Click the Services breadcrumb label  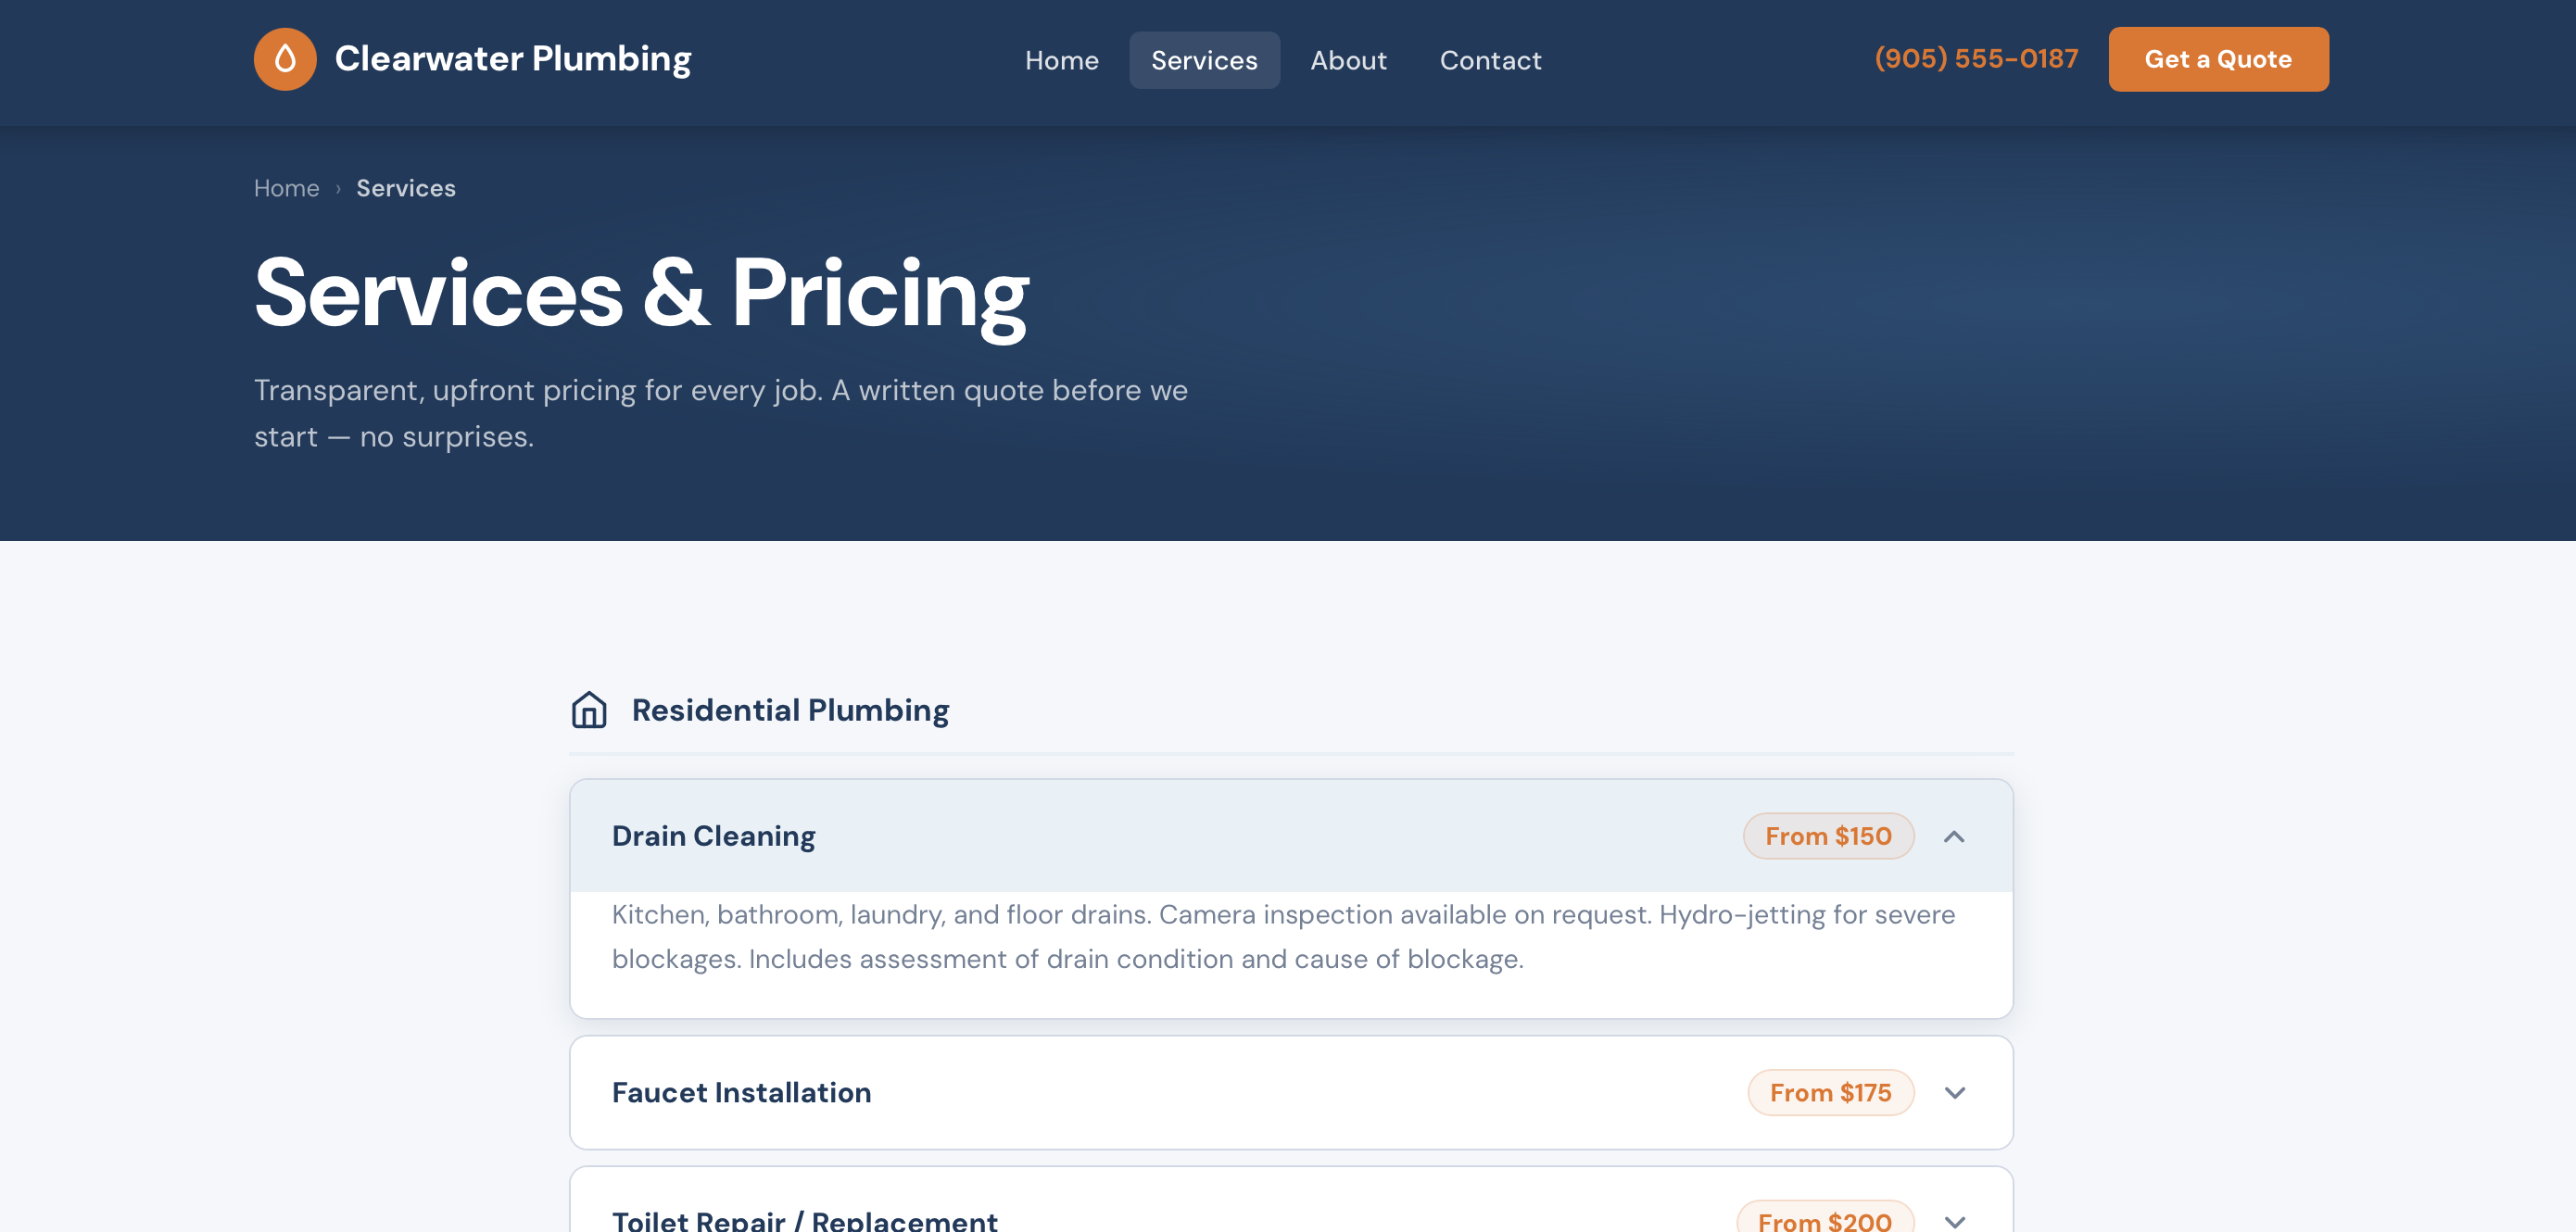click(406, 188)
